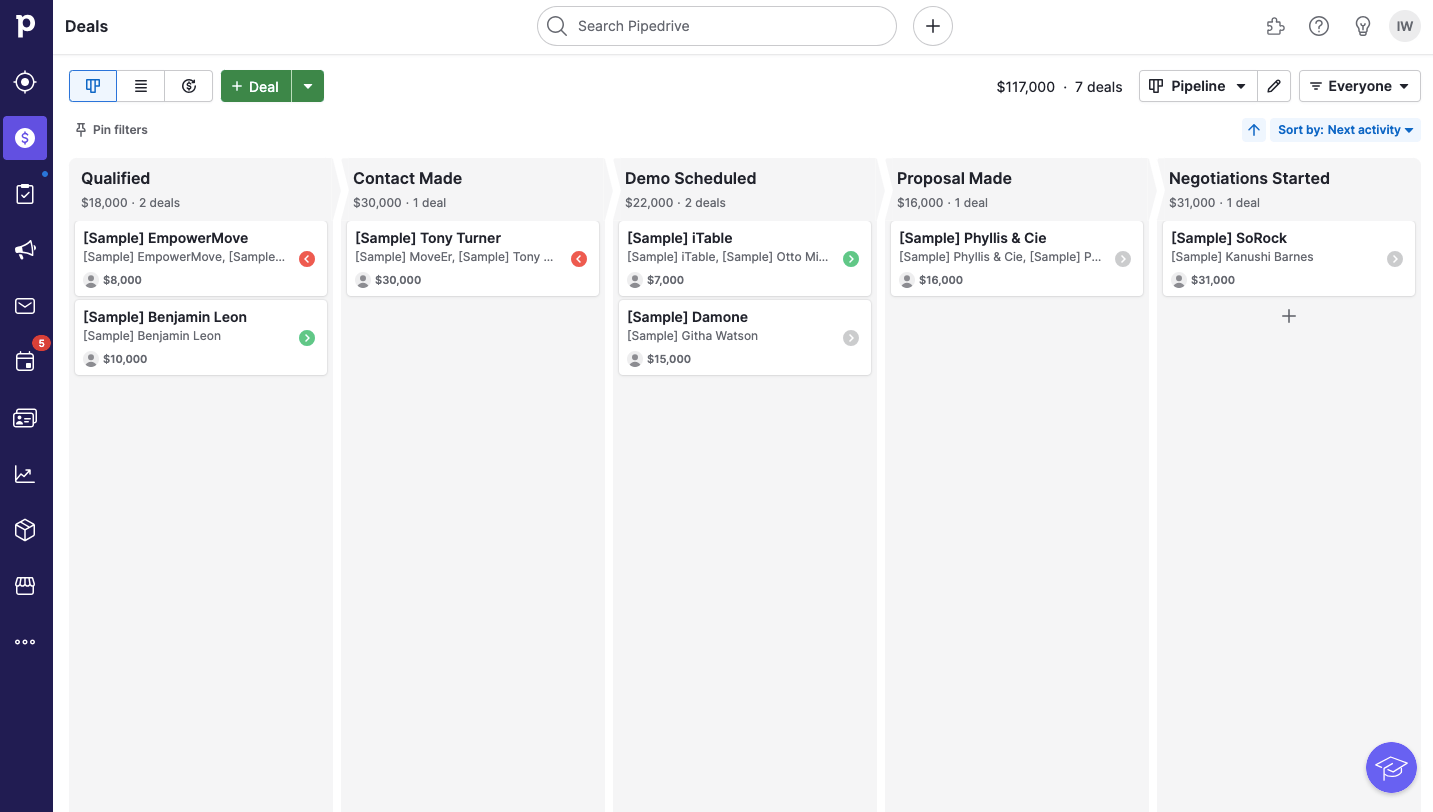This screenshot has height=812, width=1433.
Task: Click iTable green activity icon
Action: coord(851,259)
